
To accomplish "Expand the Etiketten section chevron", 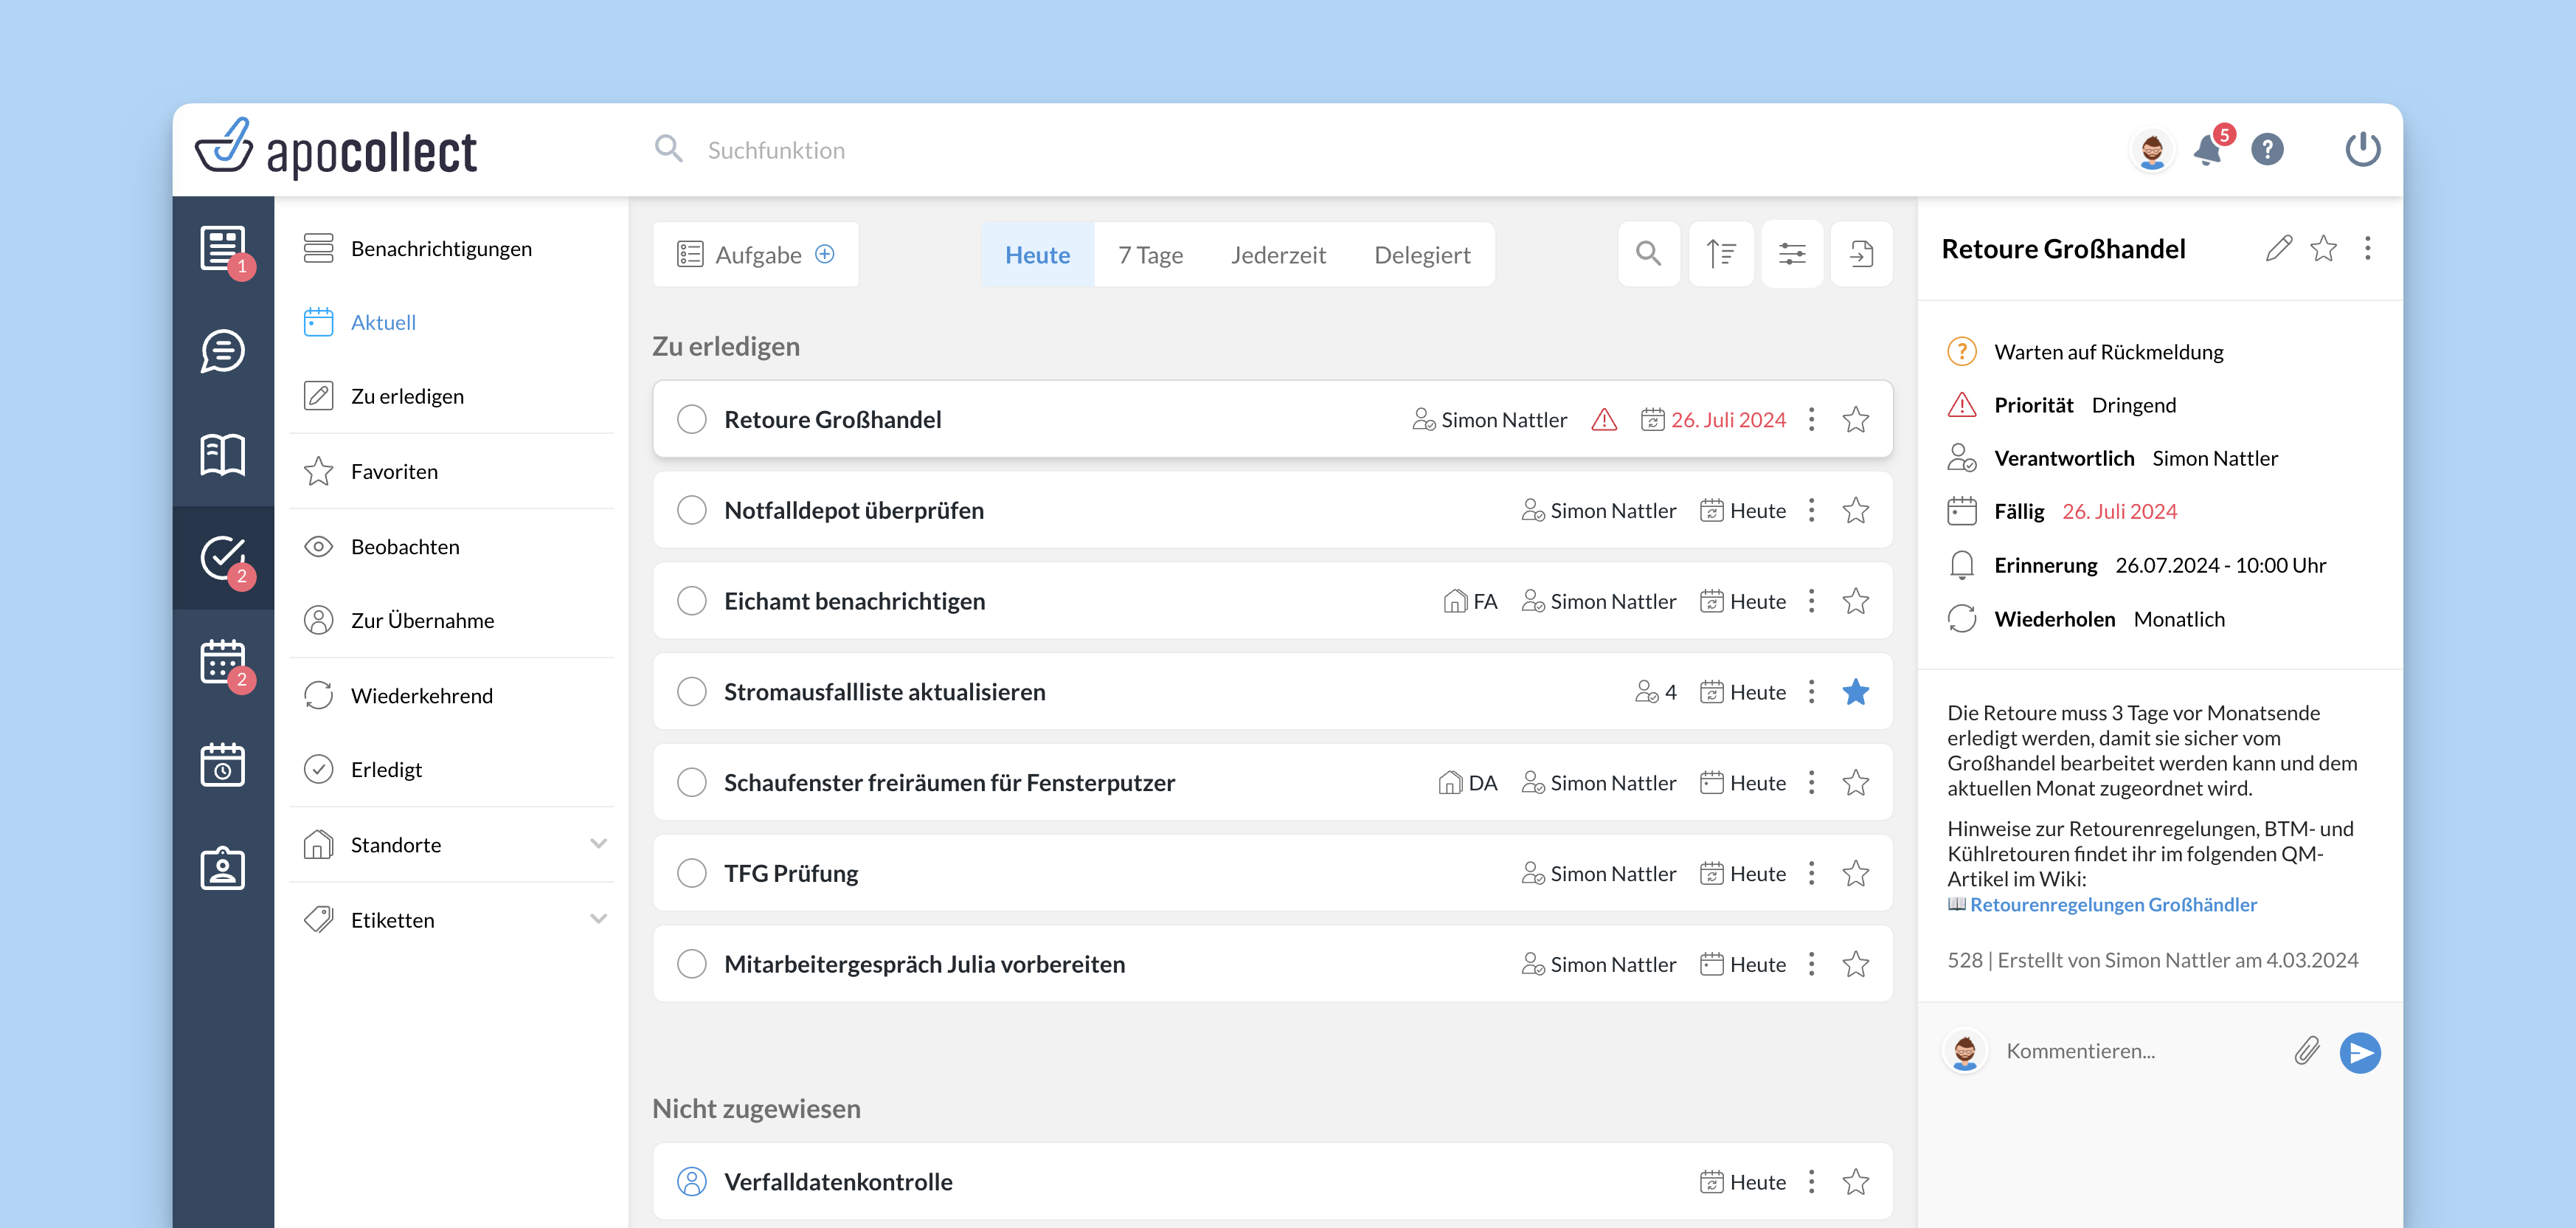I will pyautogui.click(x=598, y=919).
